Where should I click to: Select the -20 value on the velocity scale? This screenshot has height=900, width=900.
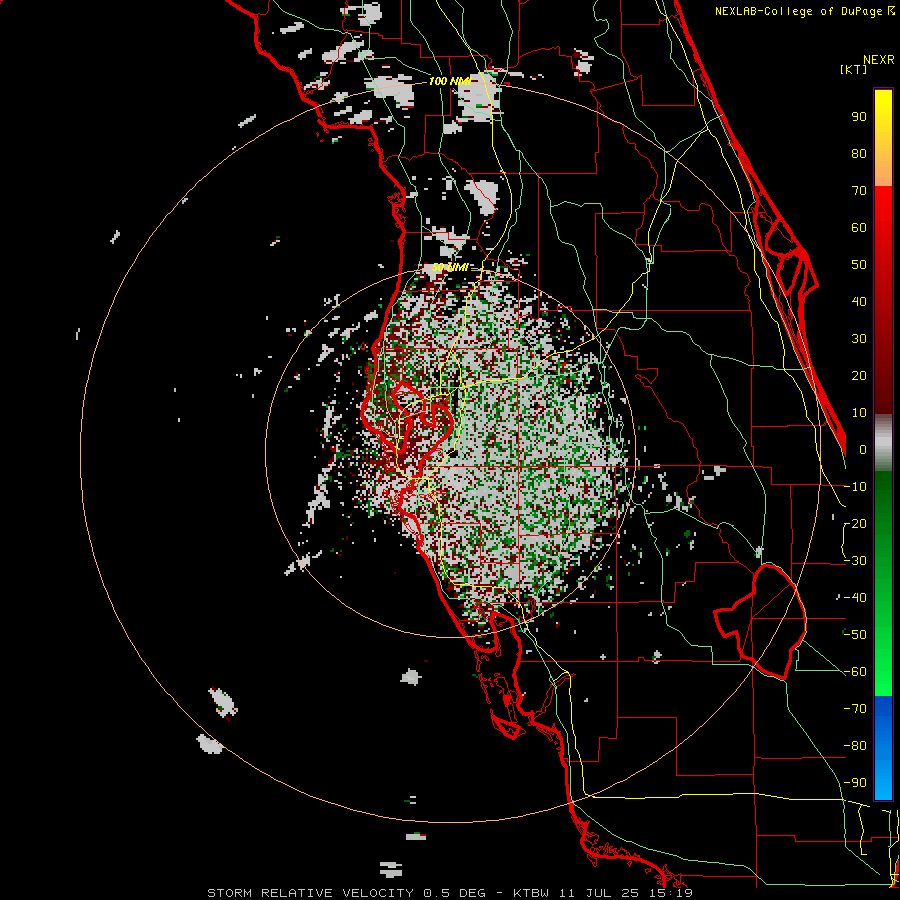point(855,523)
